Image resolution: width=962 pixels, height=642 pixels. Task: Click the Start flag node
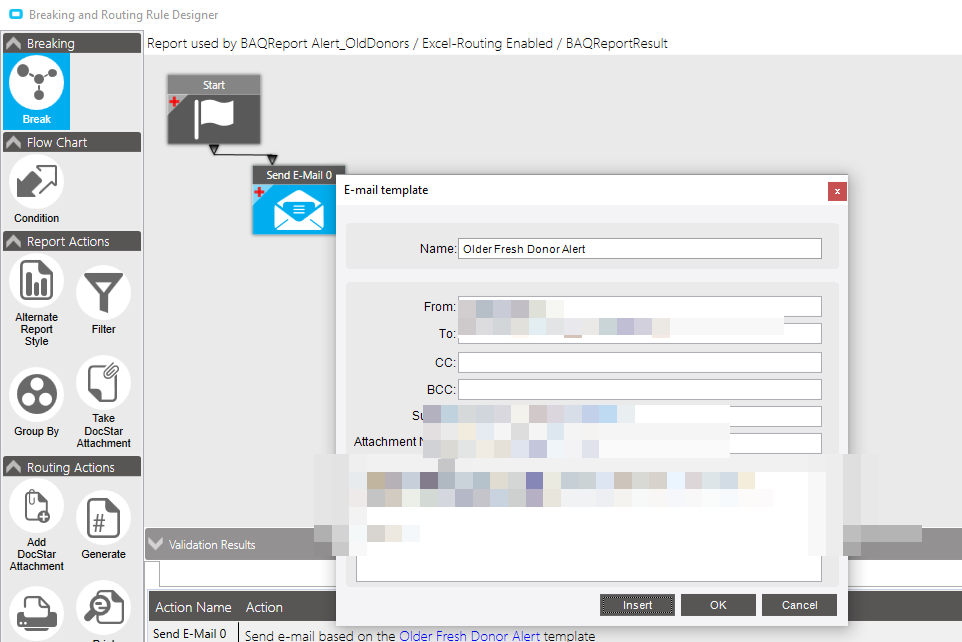coord(214,110)
